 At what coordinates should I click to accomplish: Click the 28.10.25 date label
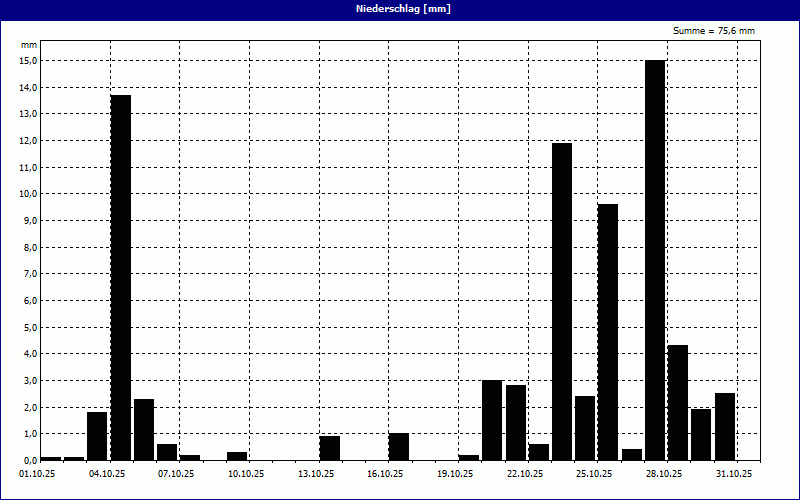(x=664, y=474)
